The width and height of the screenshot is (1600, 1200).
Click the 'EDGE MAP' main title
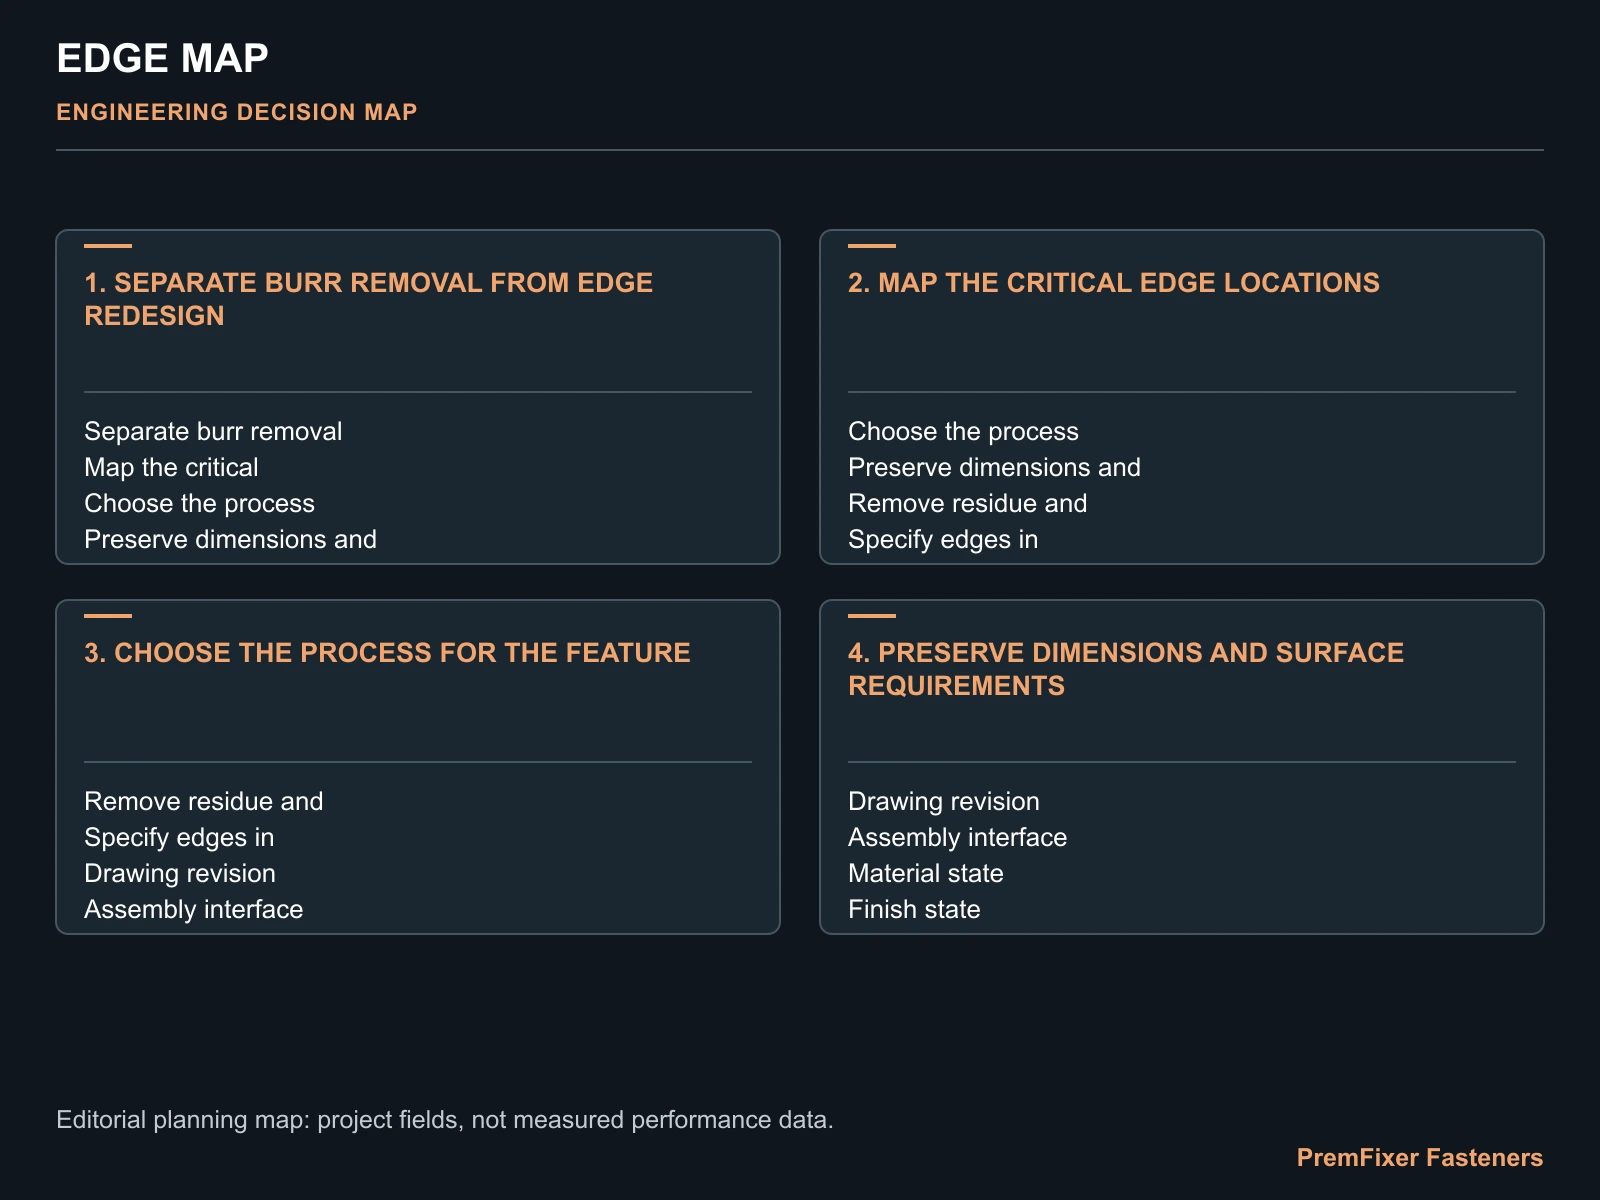click(162, 59)
